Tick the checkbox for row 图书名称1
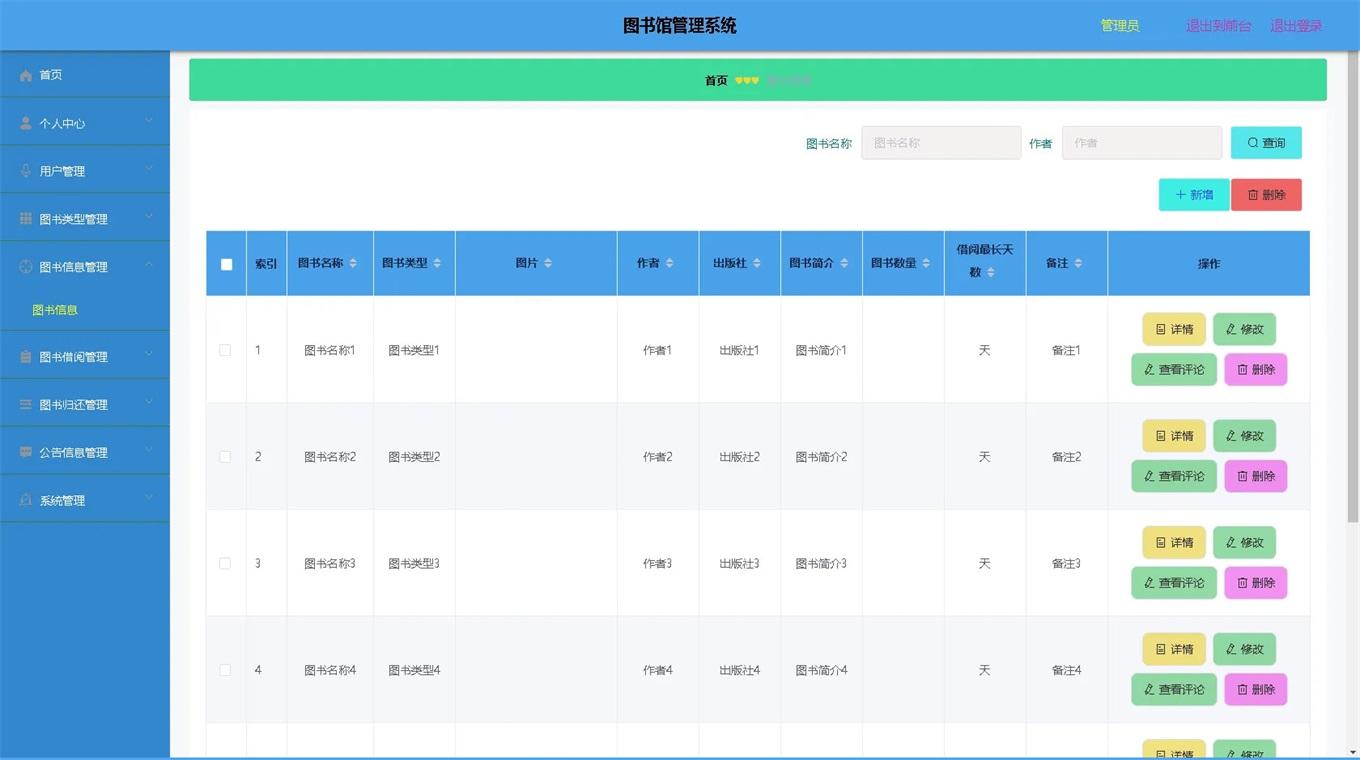Viewport: 1360px width, 760px height. point(225,350)
